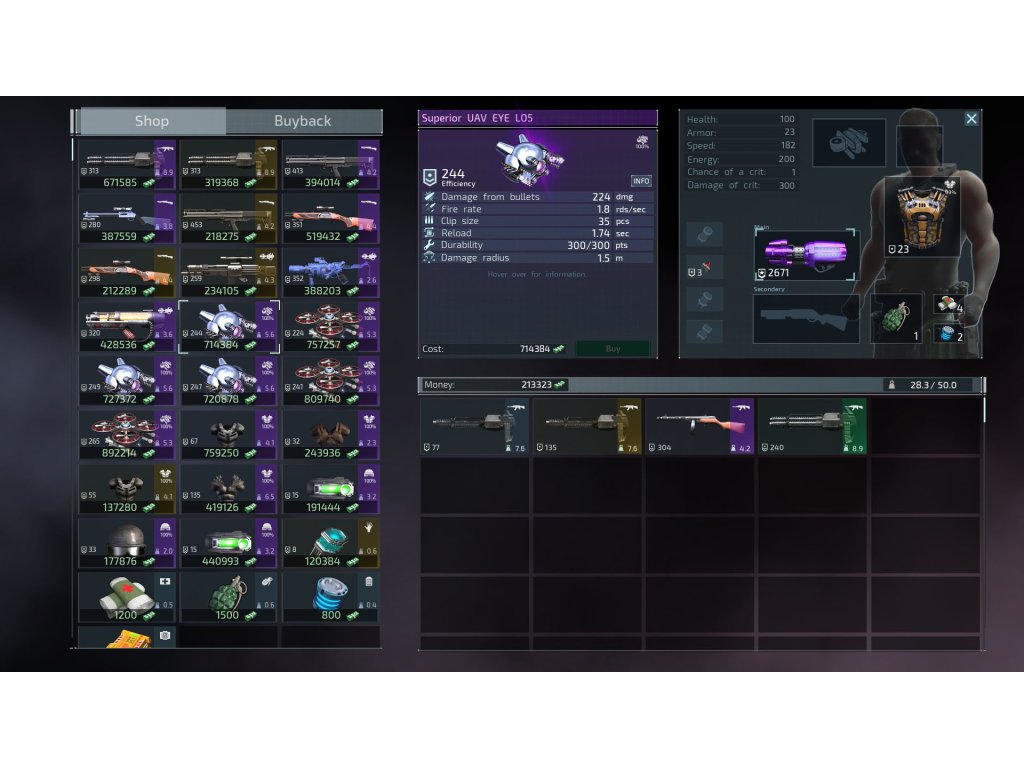Choose the cyan glove item priced 120384
The width and height of the screenshot is (1024, 768).
[330, 543]
